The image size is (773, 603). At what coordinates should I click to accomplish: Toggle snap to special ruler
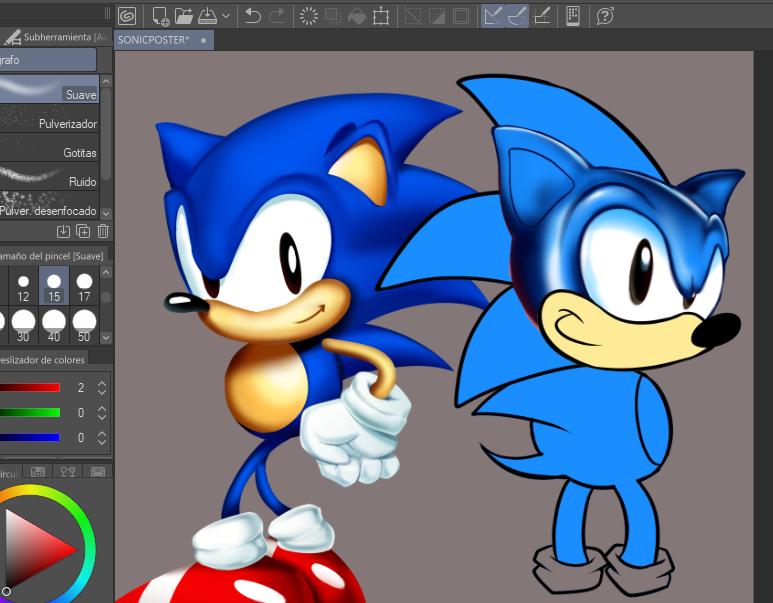(x=517, y=16)
